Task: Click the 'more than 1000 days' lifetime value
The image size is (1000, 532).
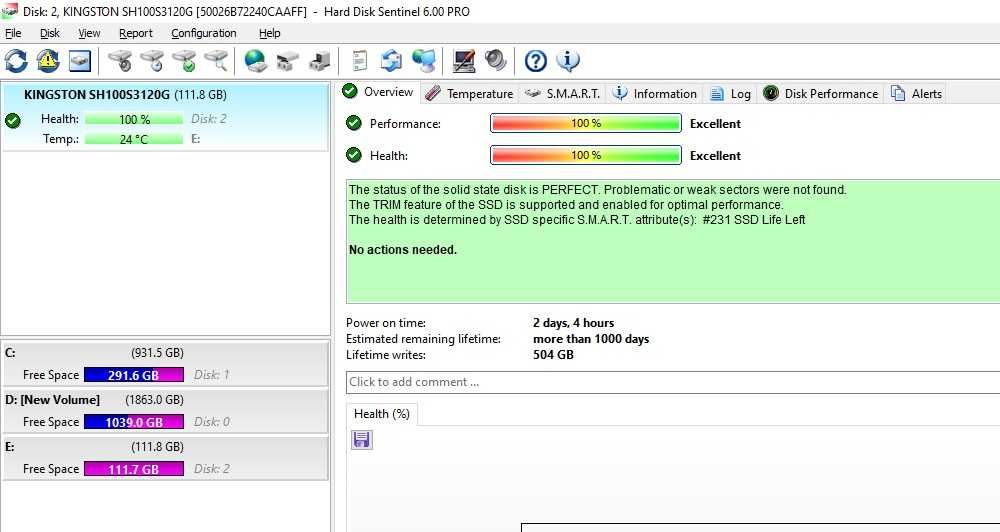Action: coord(591,339)
